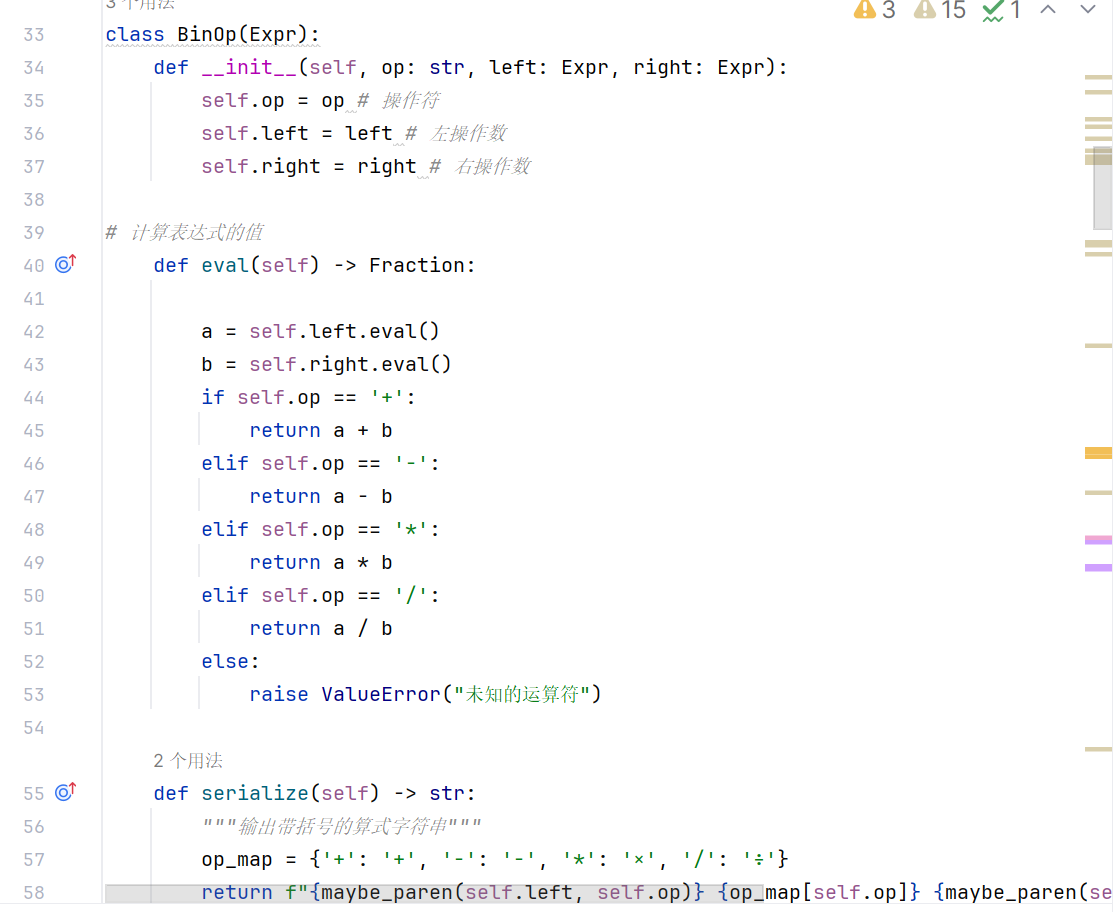Image resolution: width=1113 pixels, height=912 pixels.
Task: Click the orange warning stripe in the error gutter
Action: (x=1098, y=453)
